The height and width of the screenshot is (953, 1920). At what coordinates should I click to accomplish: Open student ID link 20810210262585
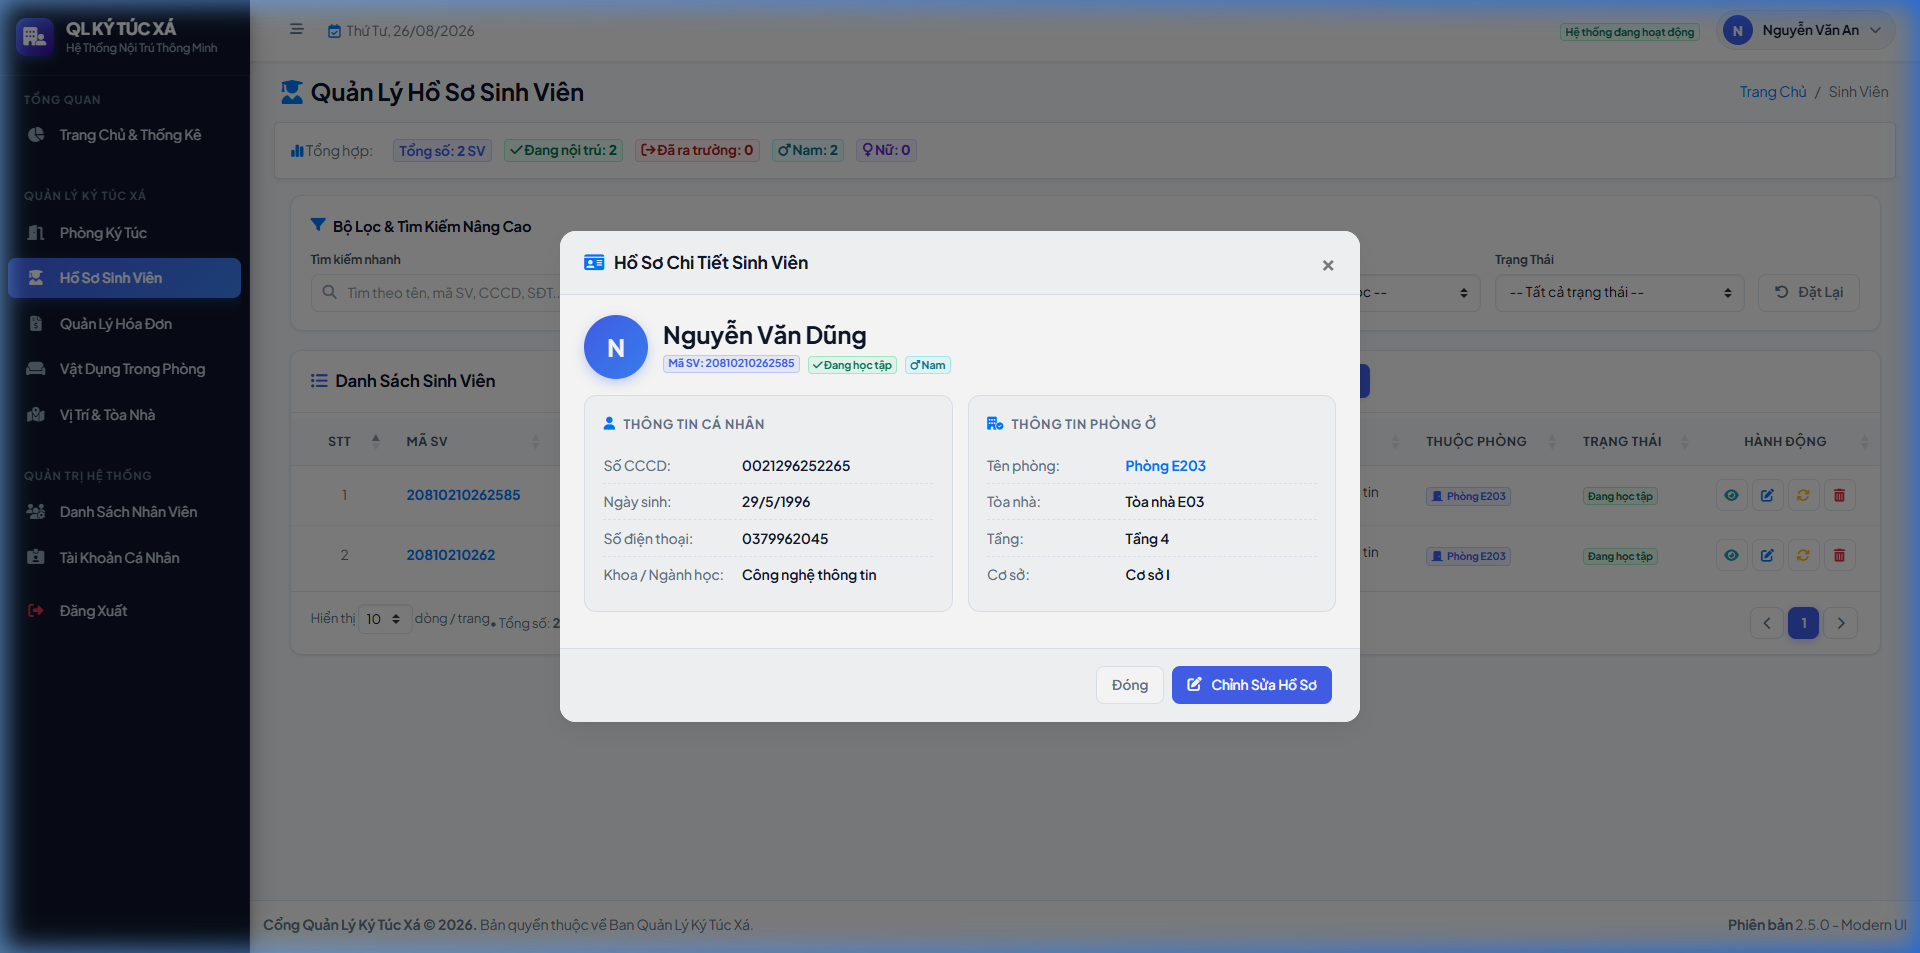pyautogui.click(x=463, y=495)
